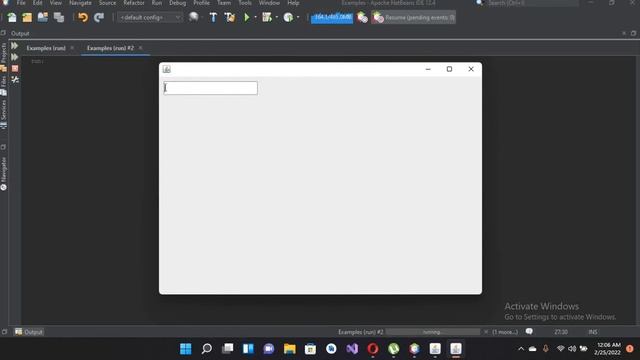Click the profiler icon beside memory indicator
The height and width of the screenshot is (360, 640).
[x=362, y=18]
